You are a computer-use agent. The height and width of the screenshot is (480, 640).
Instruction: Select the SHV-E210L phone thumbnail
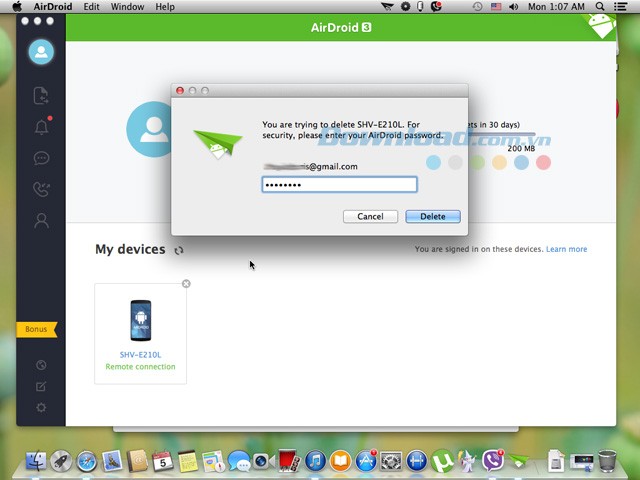[140, 320]
